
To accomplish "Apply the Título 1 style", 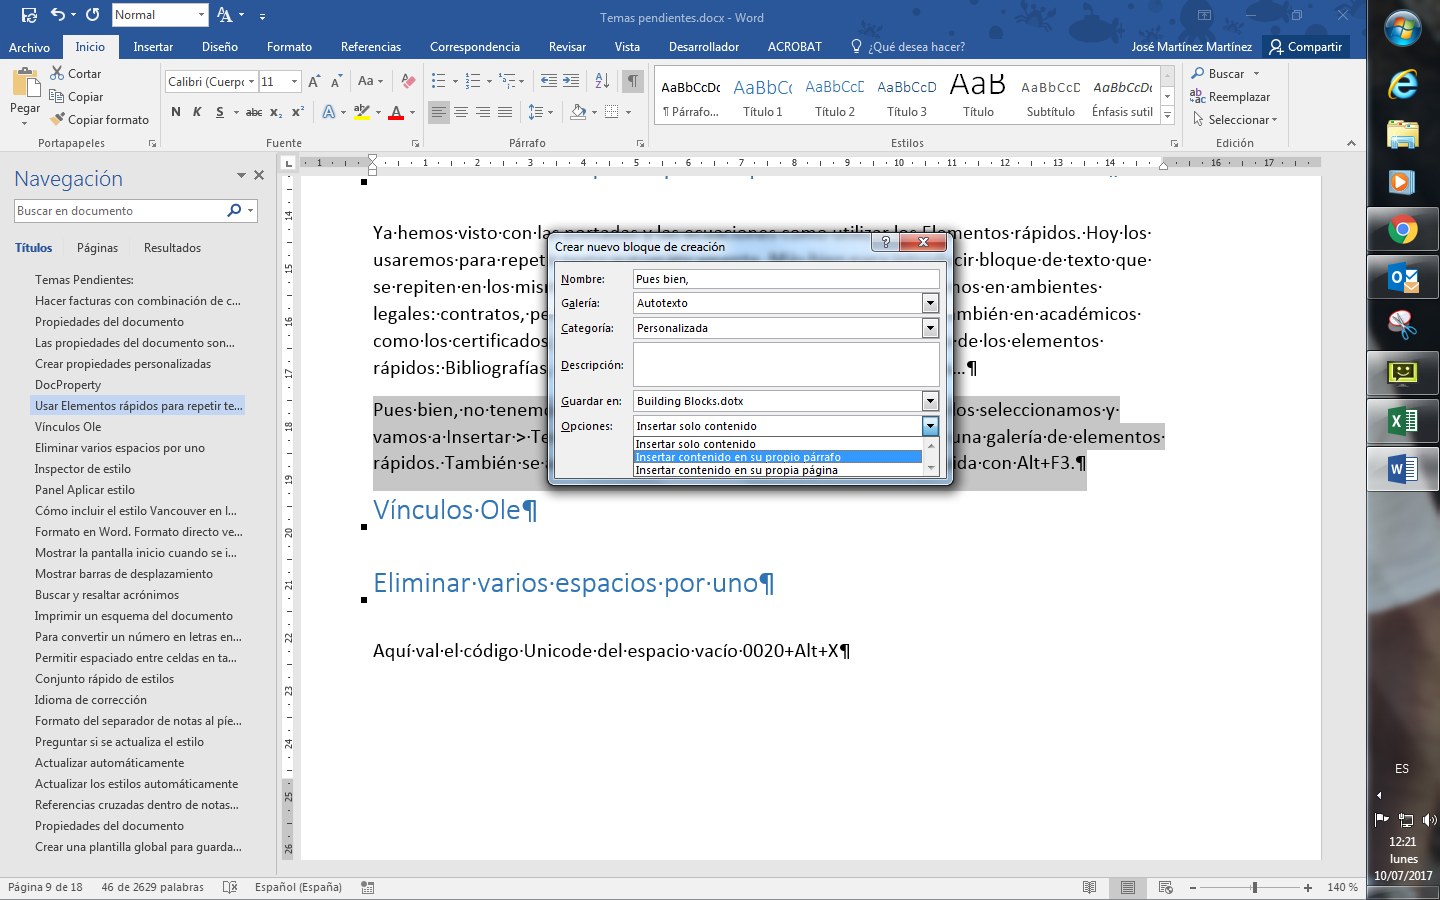I will point(763,96).
